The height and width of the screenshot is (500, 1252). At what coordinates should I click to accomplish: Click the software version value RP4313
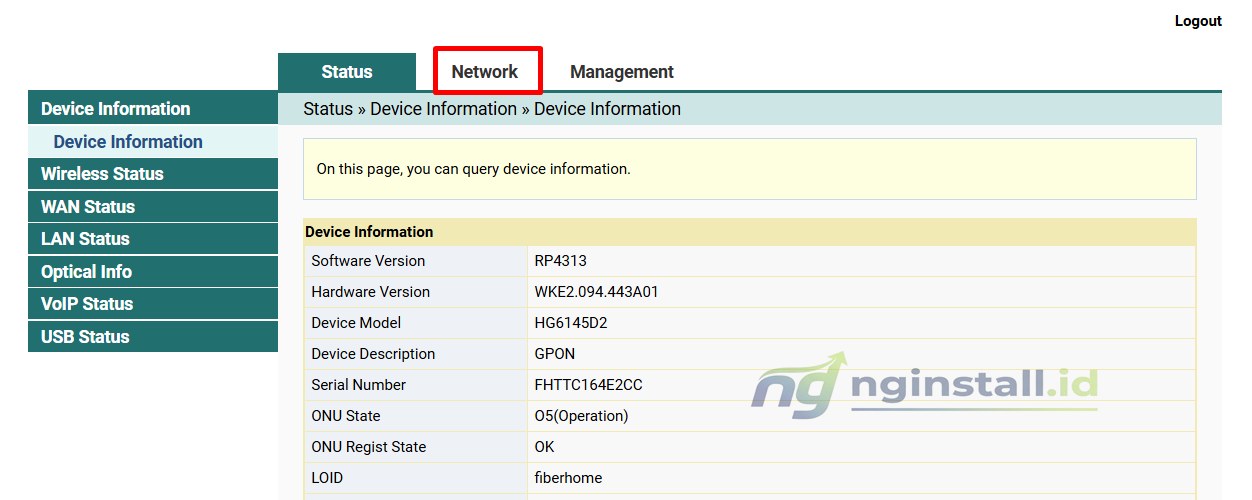(x=560, y=261)
